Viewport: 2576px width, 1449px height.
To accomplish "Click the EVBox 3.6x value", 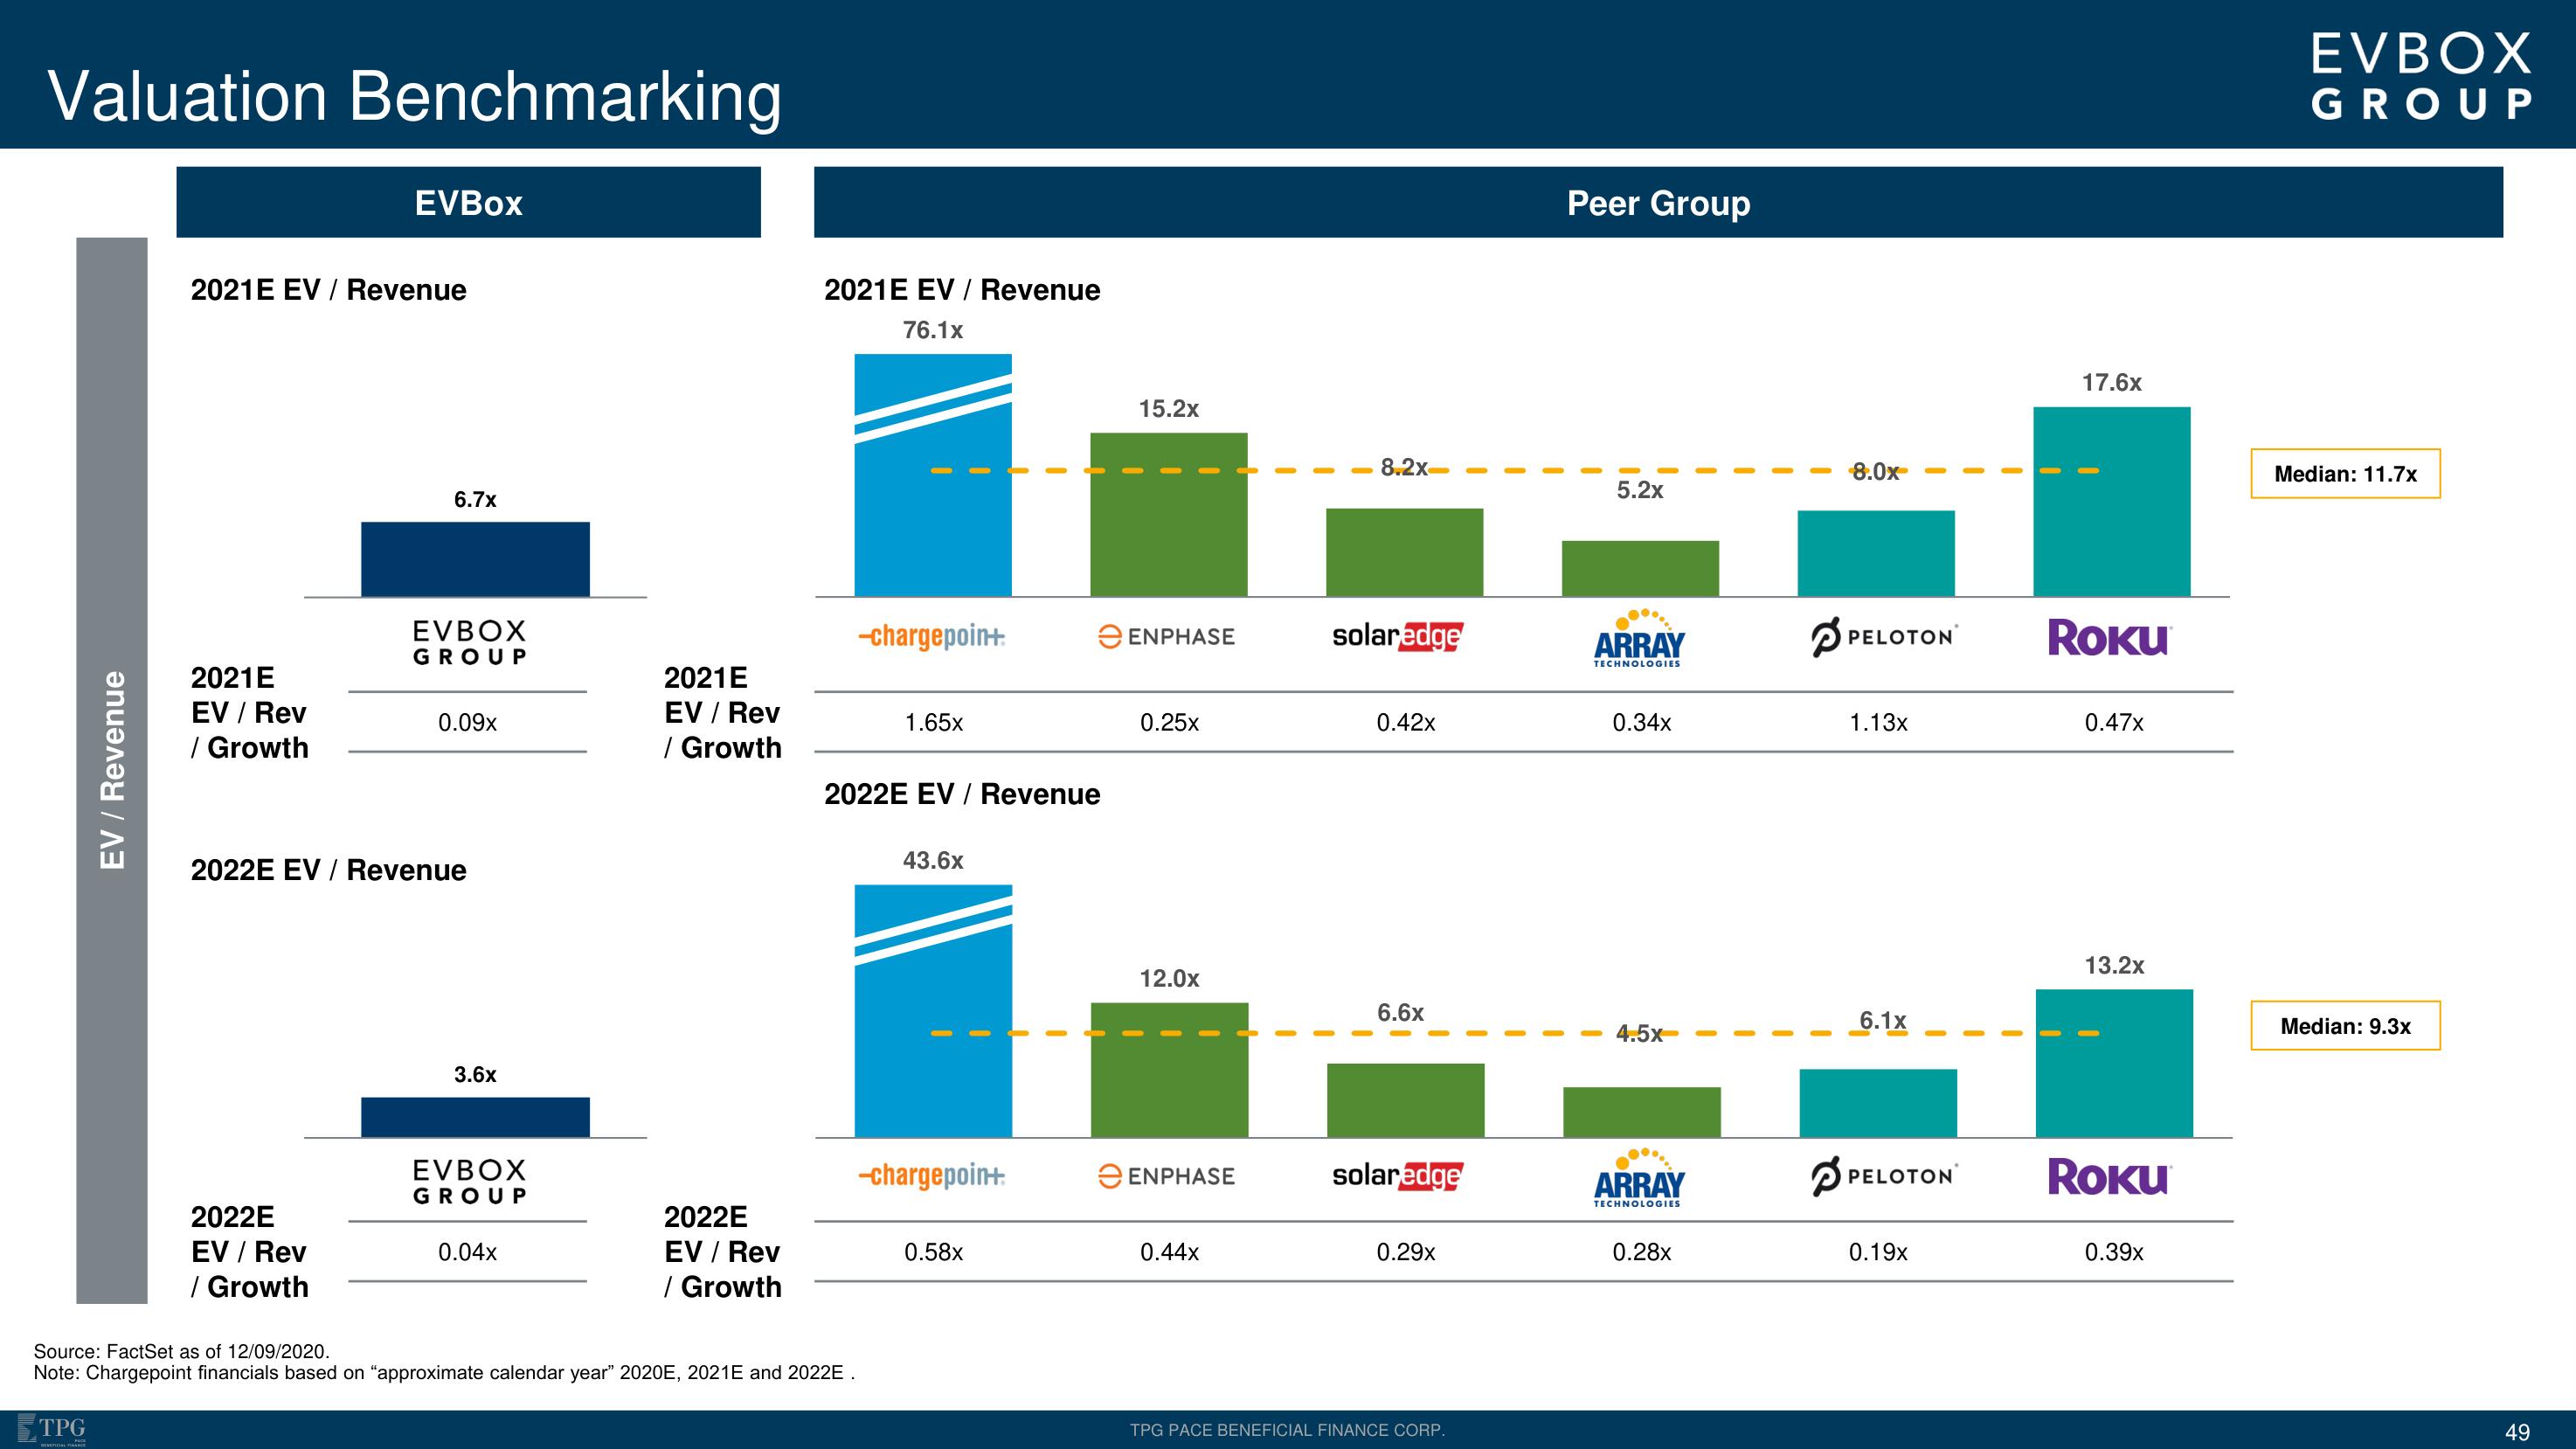I will click(x=475, y=1074).
